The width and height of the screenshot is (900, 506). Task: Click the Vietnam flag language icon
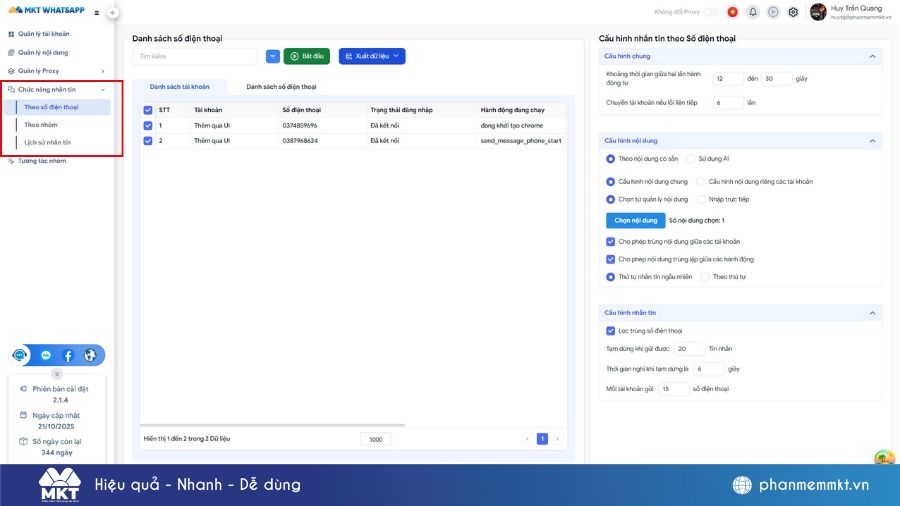tap(733, 12)
